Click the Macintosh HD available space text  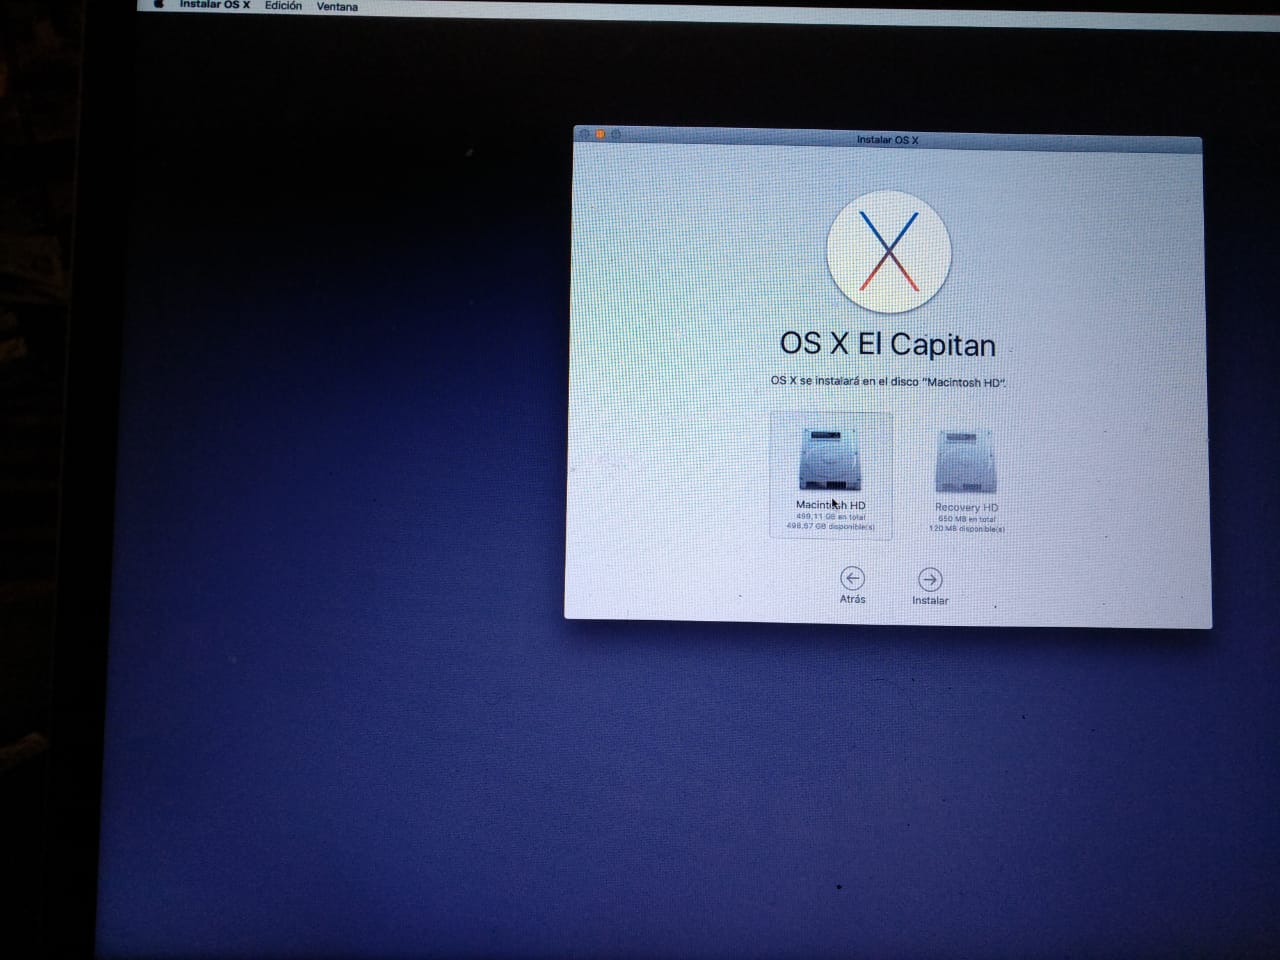tap(830, 526)
